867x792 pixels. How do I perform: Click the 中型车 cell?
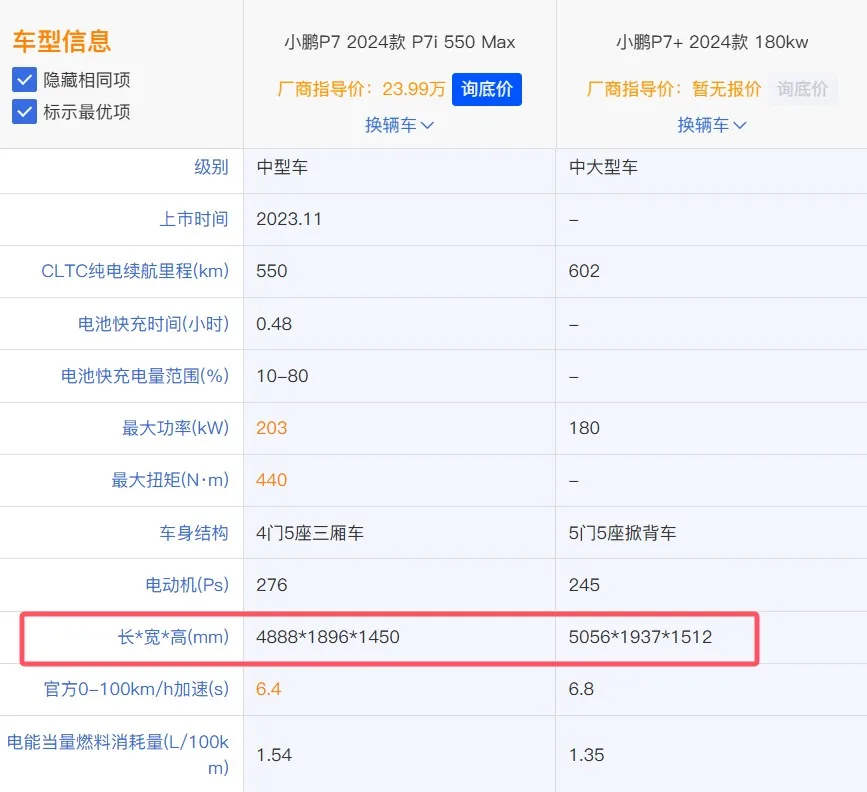click(x=282, y=167)
